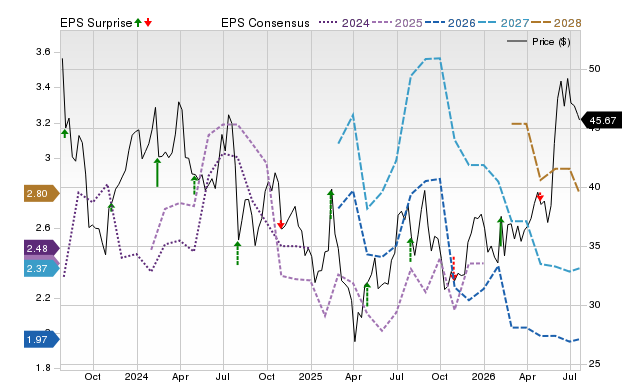This screenshot has height=382, width=640.
Task: Click the dark blue 1.97 value tag
Action: tap(42, 340)
